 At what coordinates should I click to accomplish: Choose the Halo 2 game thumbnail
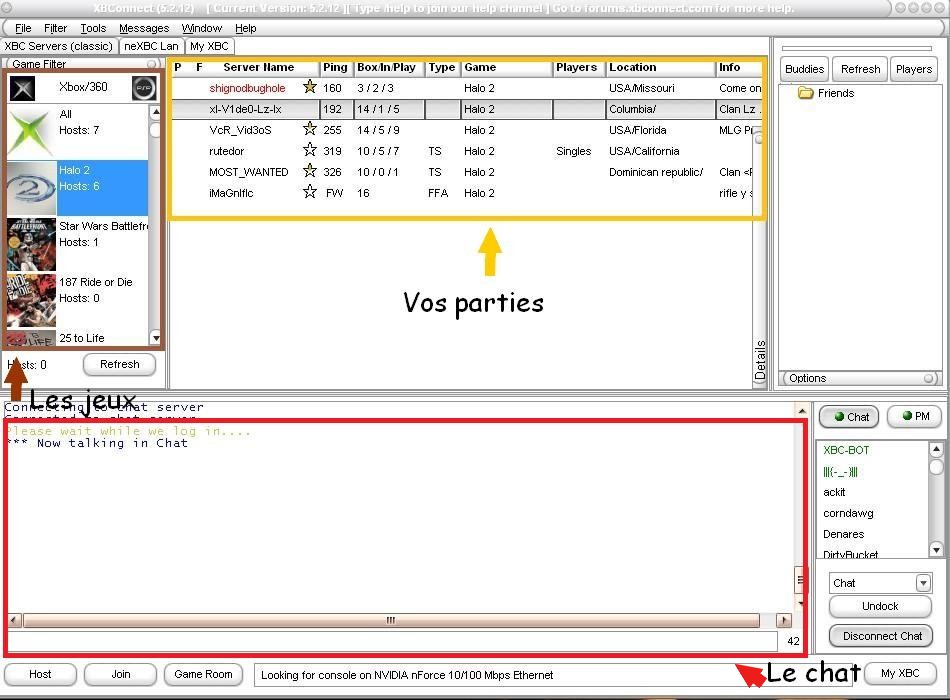(31, 188)
